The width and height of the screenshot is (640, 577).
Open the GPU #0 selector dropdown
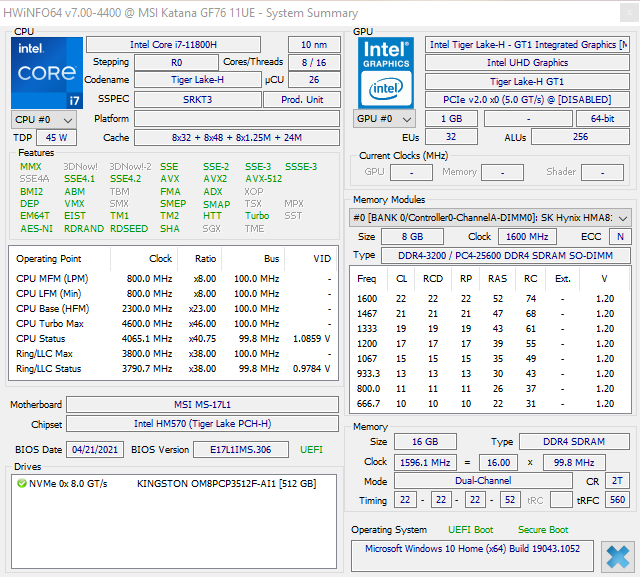384,119
